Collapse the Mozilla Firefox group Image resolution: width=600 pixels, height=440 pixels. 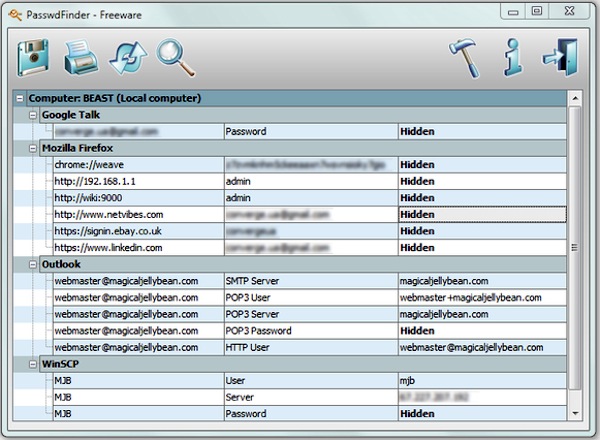click(33, 148)
